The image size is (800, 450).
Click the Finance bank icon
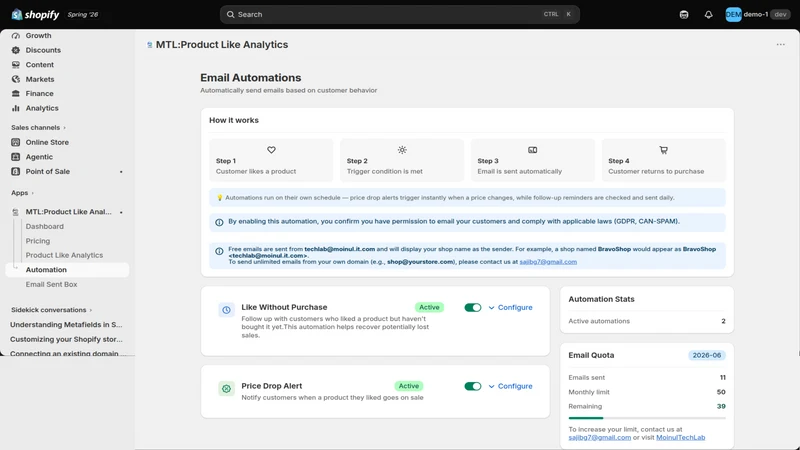click(16, 93)
